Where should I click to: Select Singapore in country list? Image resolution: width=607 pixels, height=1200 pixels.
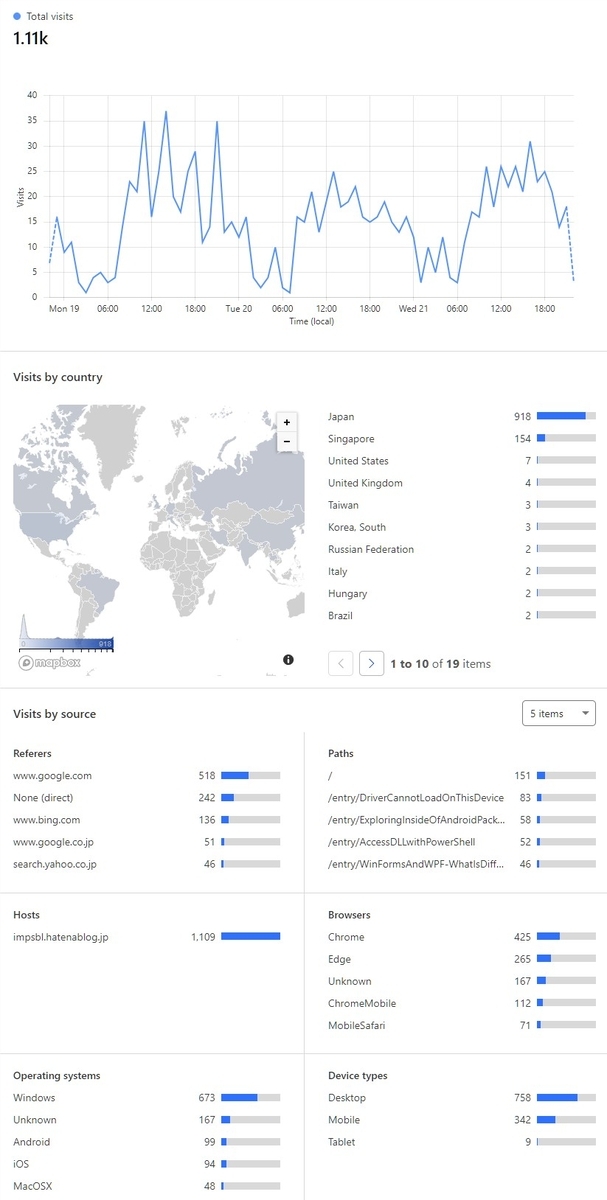pos(462,439)
